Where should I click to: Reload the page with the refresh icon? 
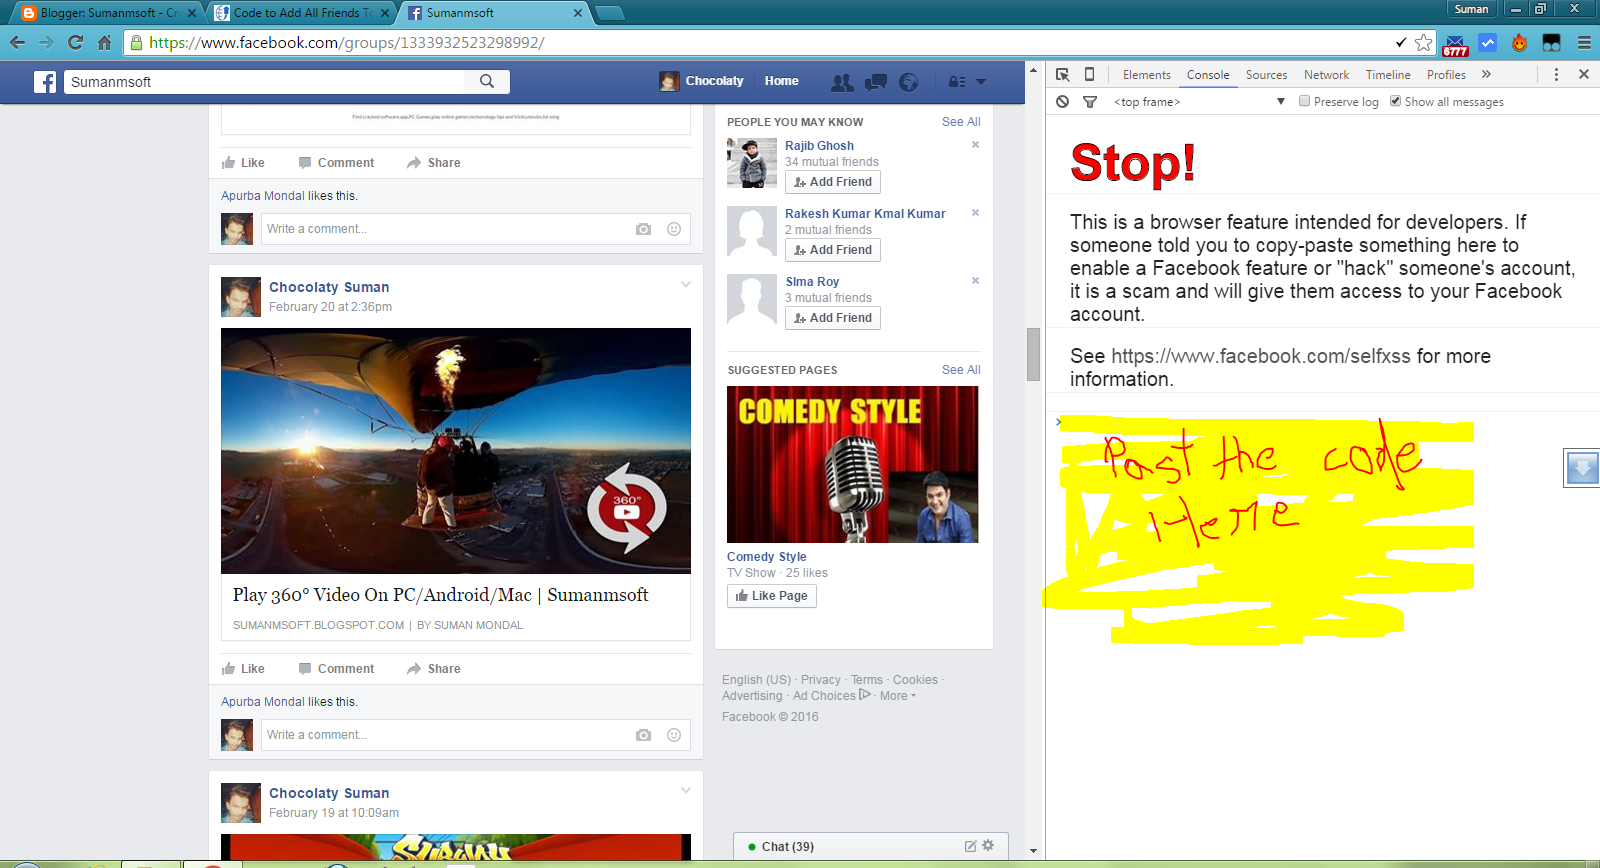coord(75,43)
